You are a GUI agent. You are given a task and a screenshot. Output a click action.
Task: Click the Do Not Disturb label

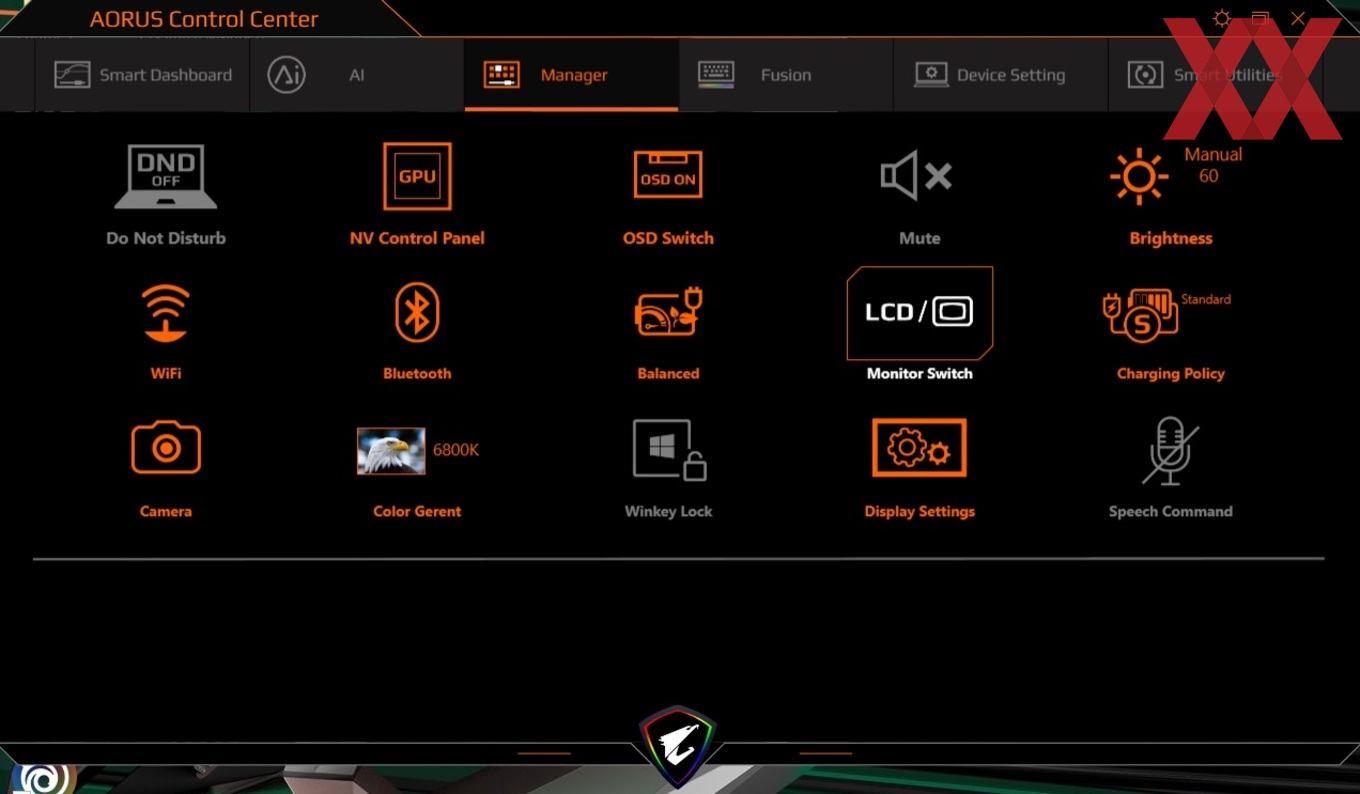166,238
